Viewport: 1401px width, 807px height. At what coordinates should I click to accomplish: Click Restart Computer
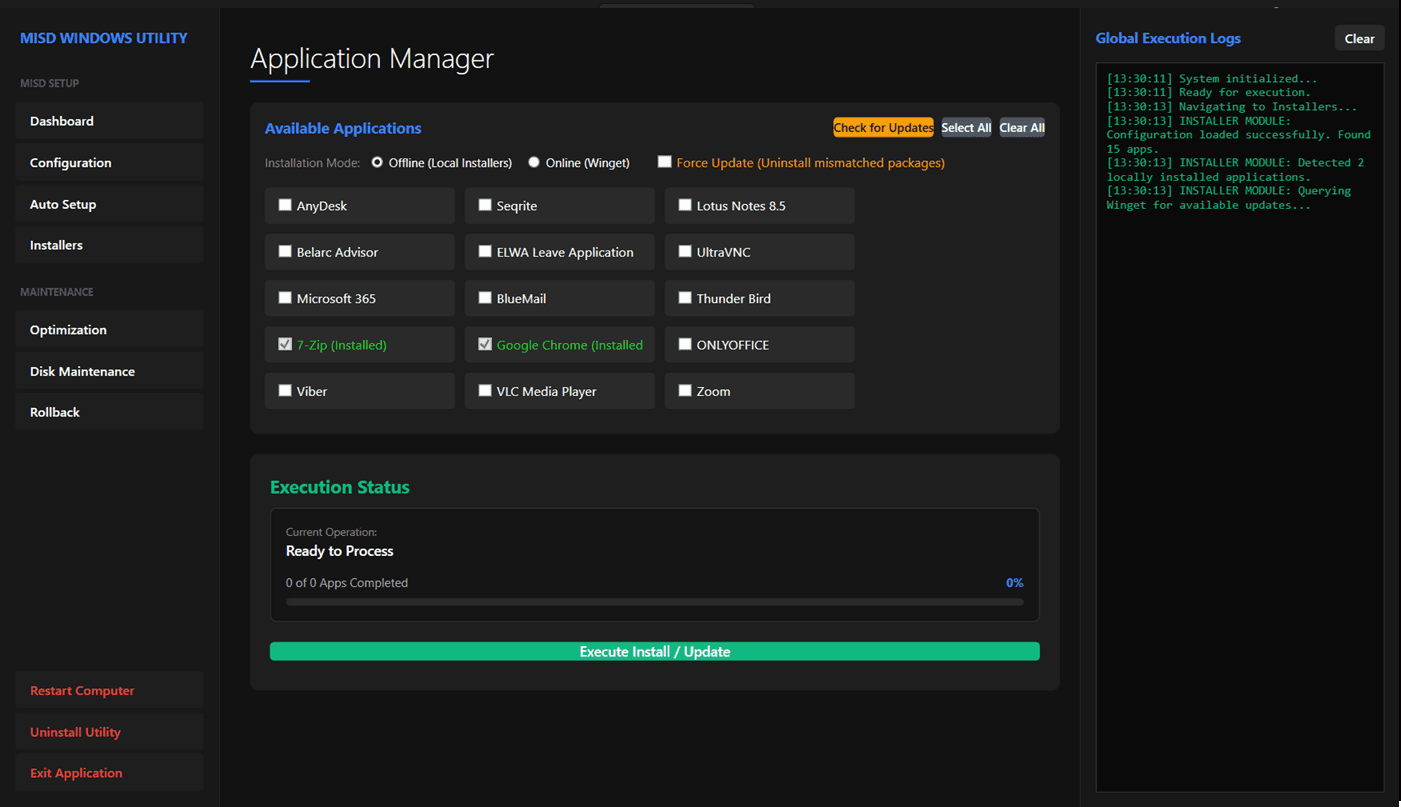(109, 690)
